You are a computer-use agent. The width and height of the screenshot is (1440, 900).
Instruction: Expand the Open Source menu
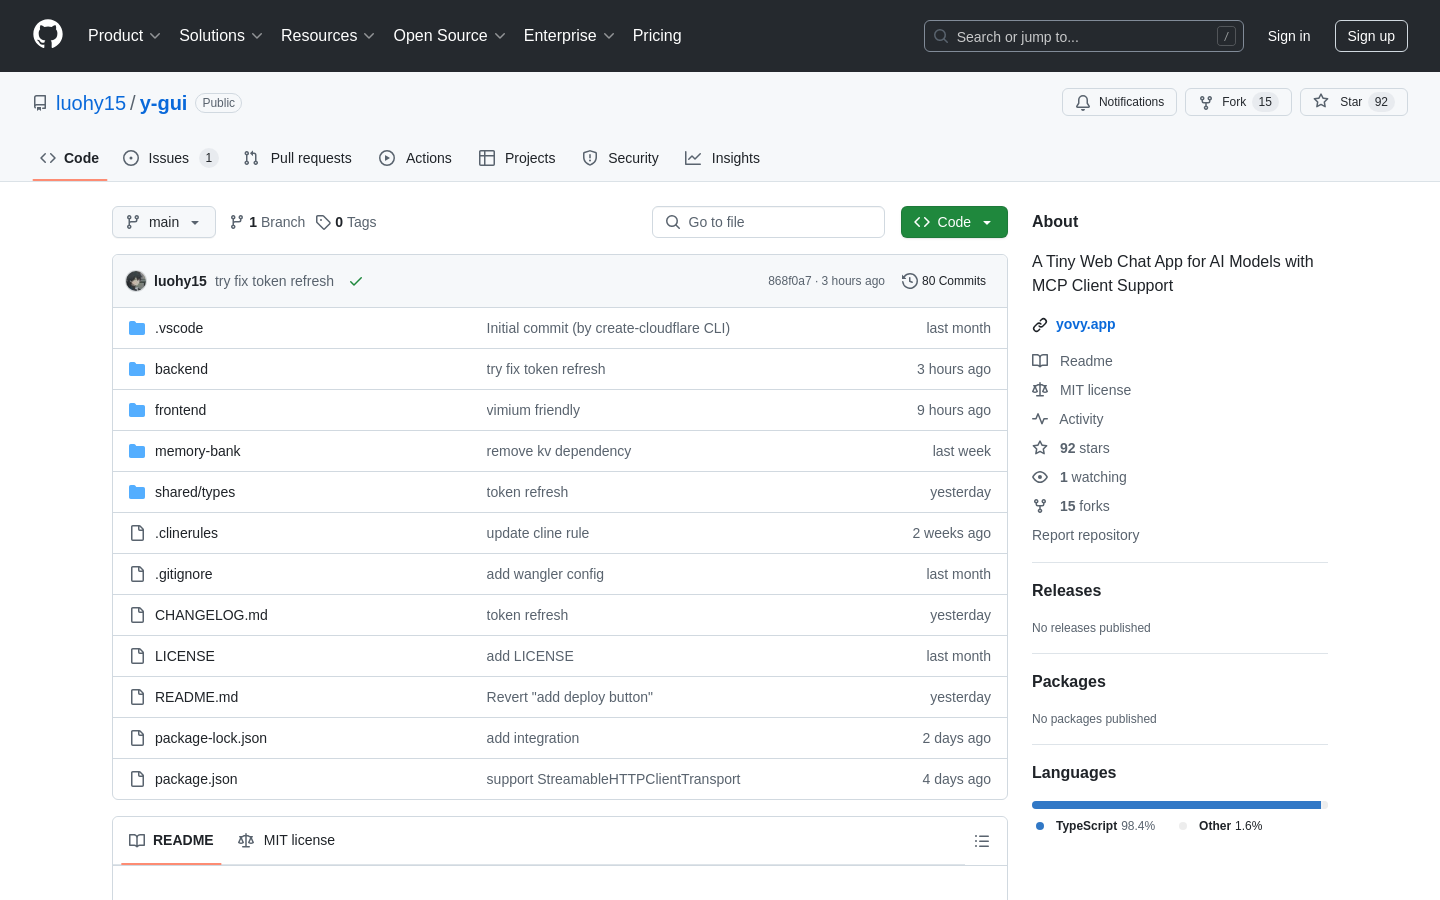point(450,35)
